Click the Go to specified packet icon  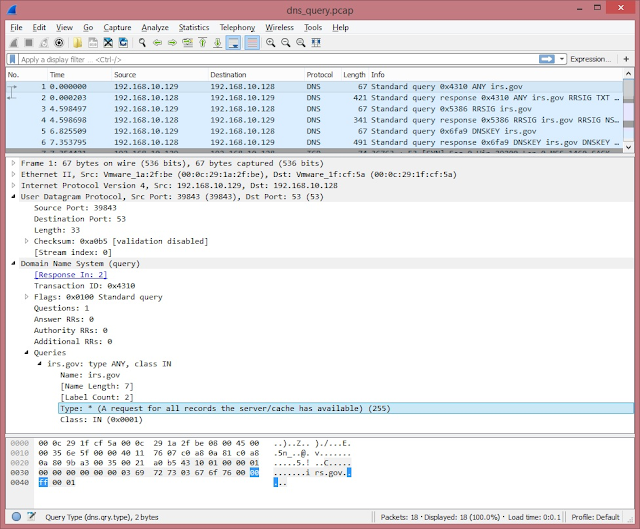(x=187, y=42)
